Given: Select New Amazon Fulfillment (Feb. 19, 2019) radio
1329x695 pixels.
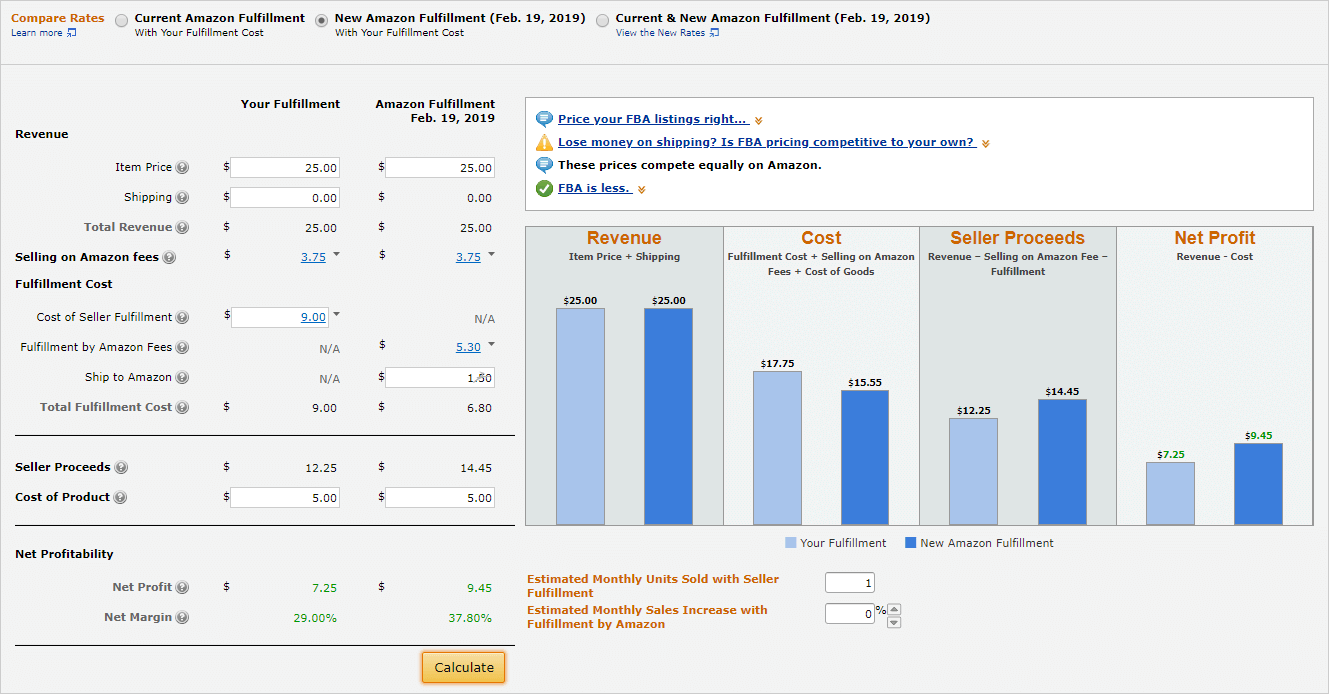Looking at the screenshot, I should 322,20.
